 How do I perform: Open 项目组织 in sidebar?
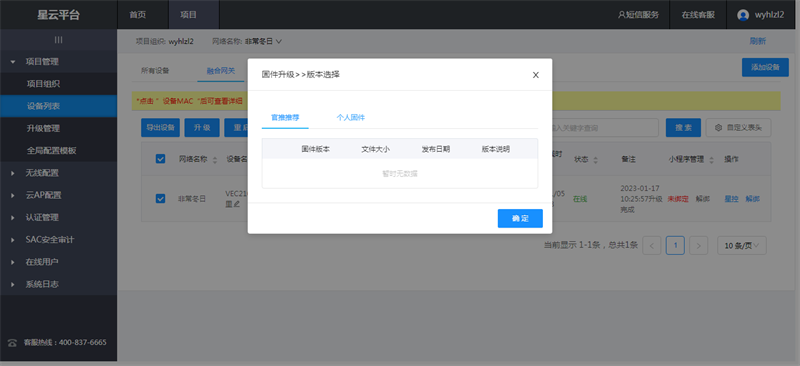click(x=59, y=84)
